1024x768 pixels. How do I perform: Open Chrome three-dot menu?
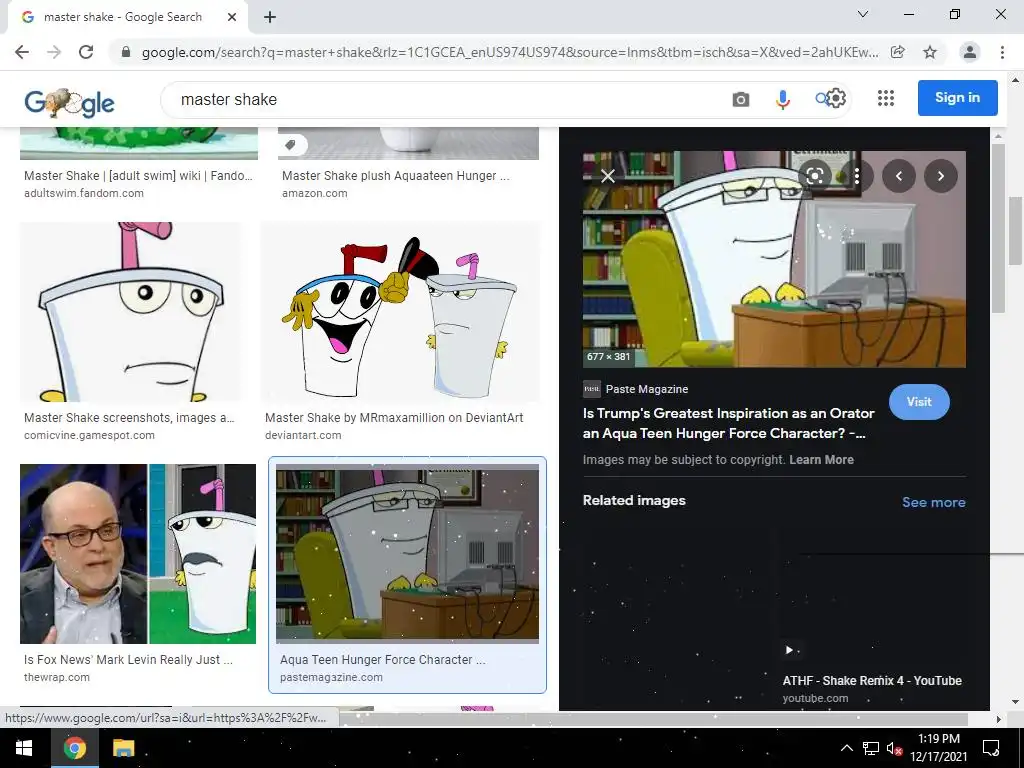1002,52
